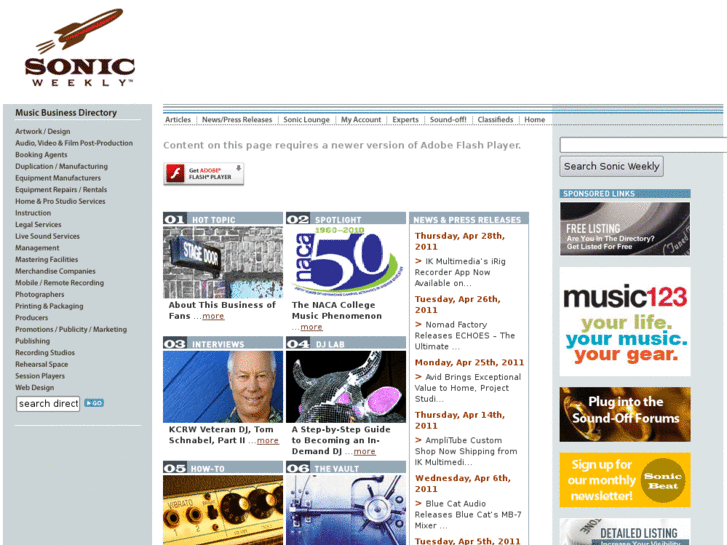
Task: Open the Articles menu item
Action: pos(178,120)
